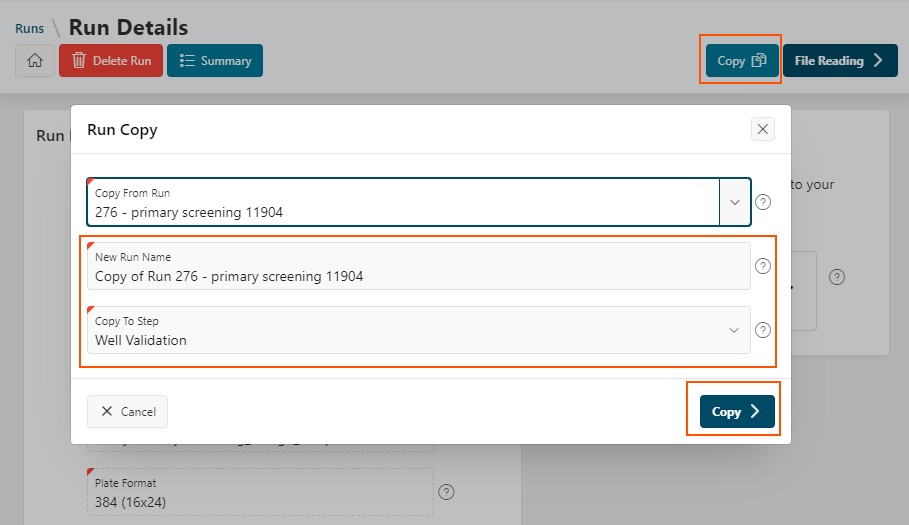This screenshot has width=909, height=525.
Task: Open the Summary list view
Action: [x=214, y=60]
